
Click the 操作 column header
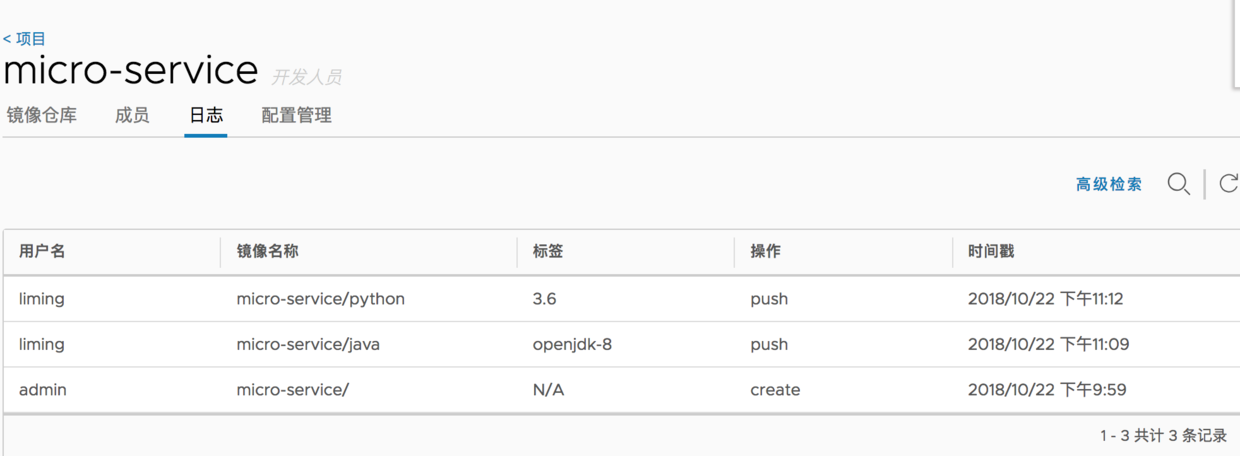point(765,251)
